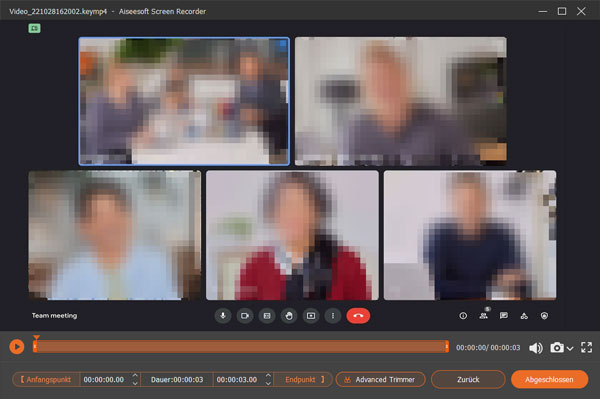Increase the start time stepper value

click(x=135, y=376)
